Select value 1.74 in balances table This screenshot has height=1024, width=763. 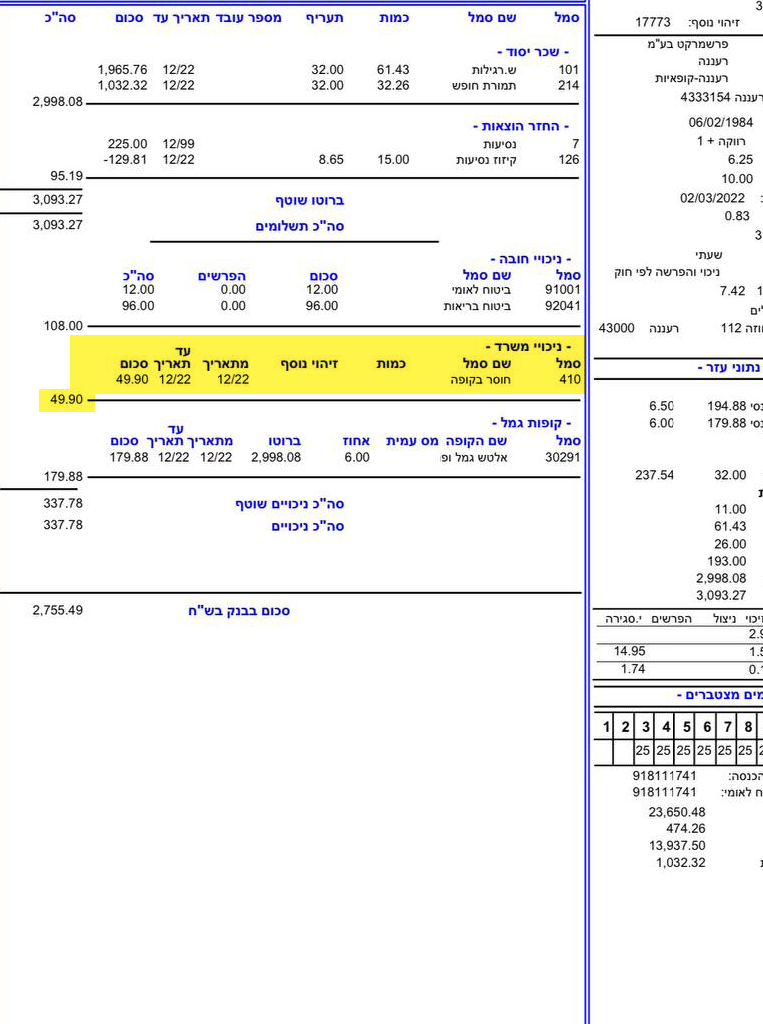tap(633, 669)
